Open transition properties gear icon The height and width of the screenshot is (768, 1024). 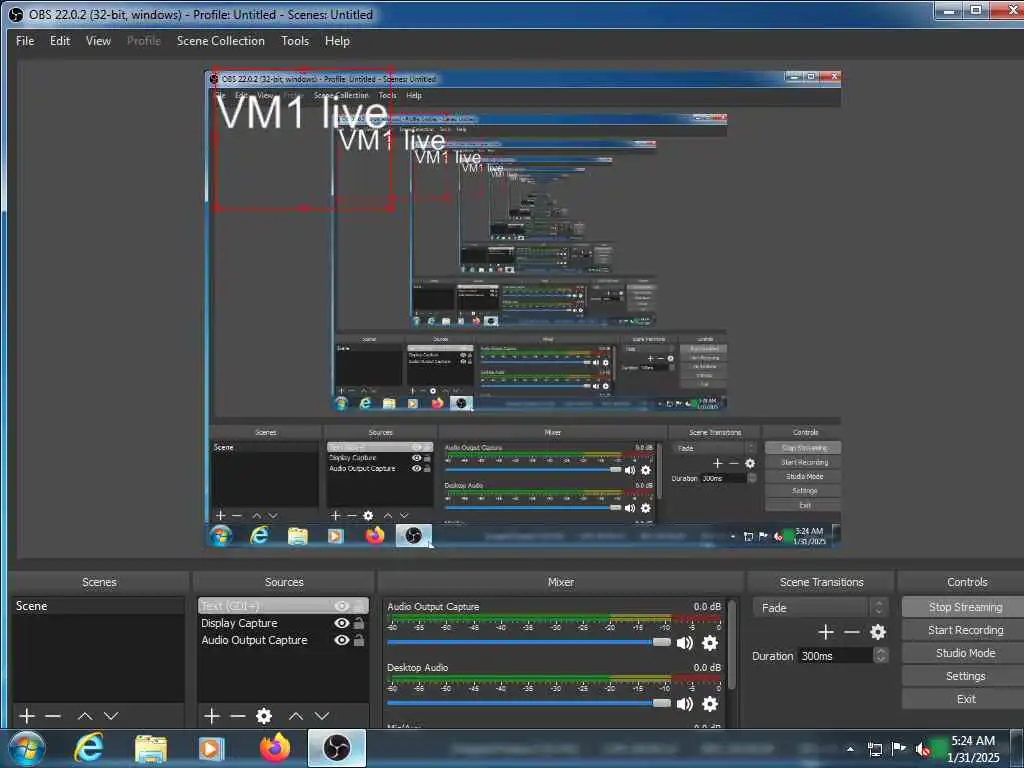pos(878,632)
